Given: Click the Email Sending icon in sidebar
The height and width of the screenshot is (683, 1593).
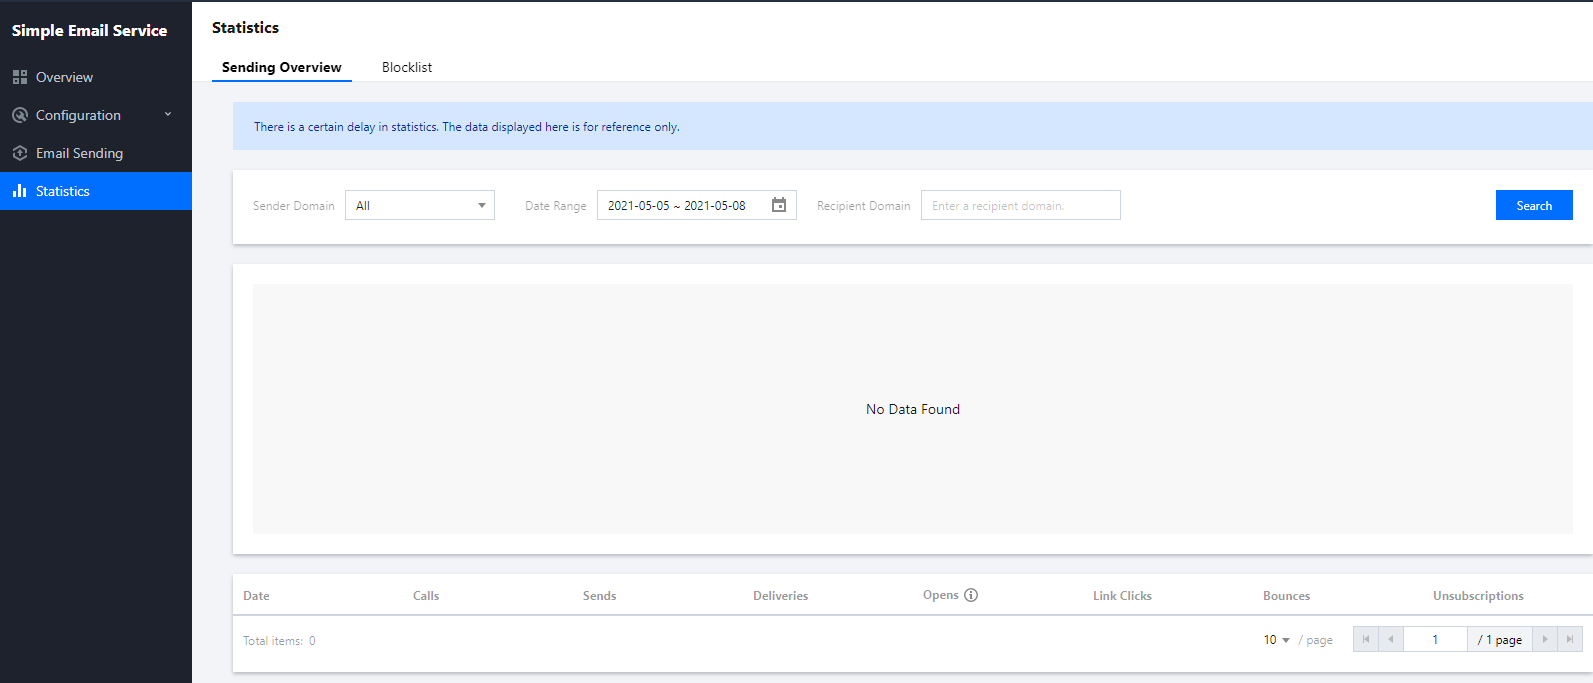Looking at the screenshot, I should click(x=19, y=153).
